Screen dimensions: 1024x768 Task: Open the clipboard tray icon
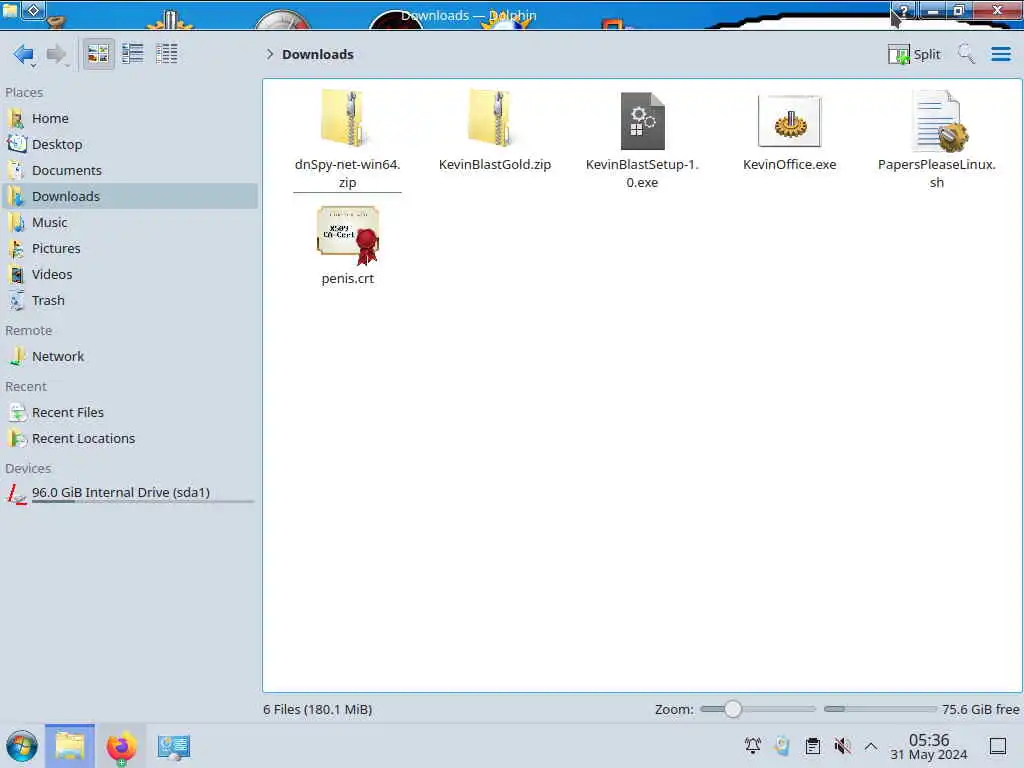(x=812, y=745)
